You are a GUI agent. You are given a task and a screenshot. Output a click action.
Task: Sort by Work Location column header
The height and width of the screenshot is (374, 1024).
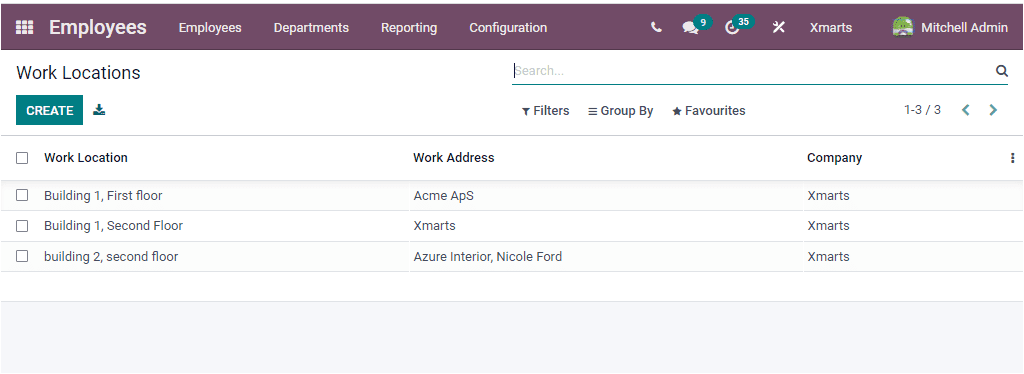point(86,158)
